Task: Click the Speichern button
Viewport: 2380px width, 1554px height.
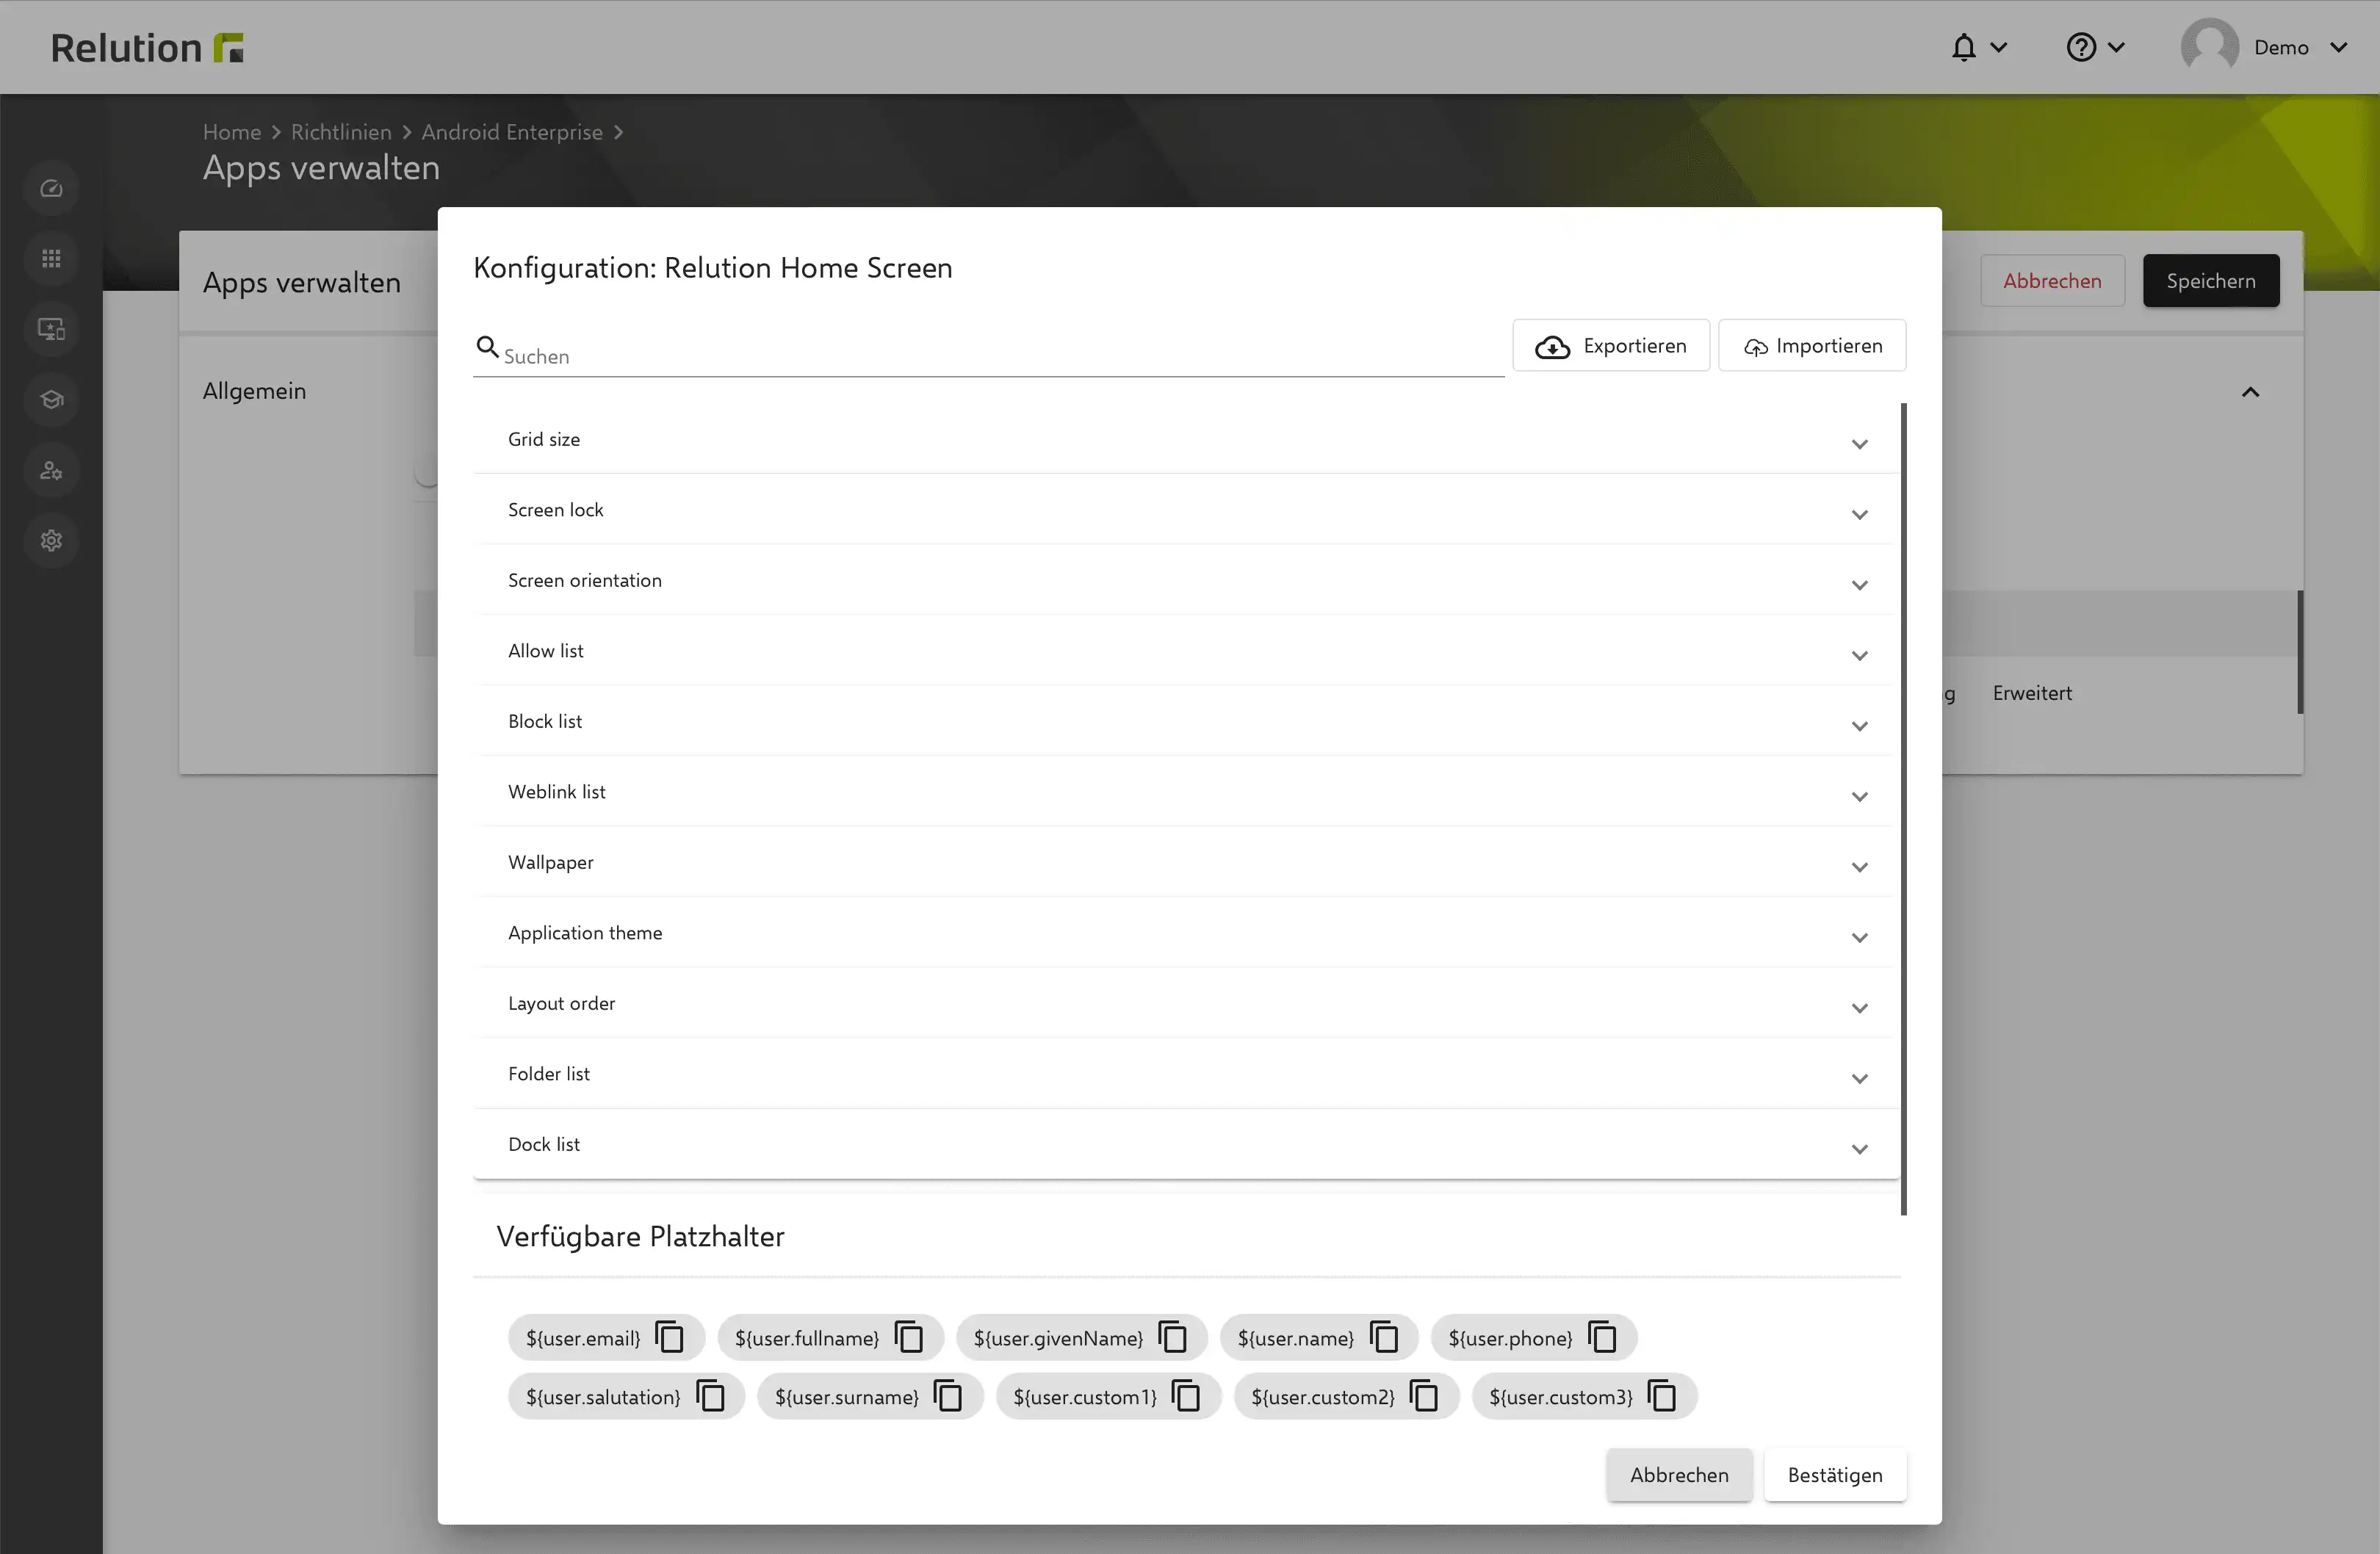Action: tap(2211, 281)
